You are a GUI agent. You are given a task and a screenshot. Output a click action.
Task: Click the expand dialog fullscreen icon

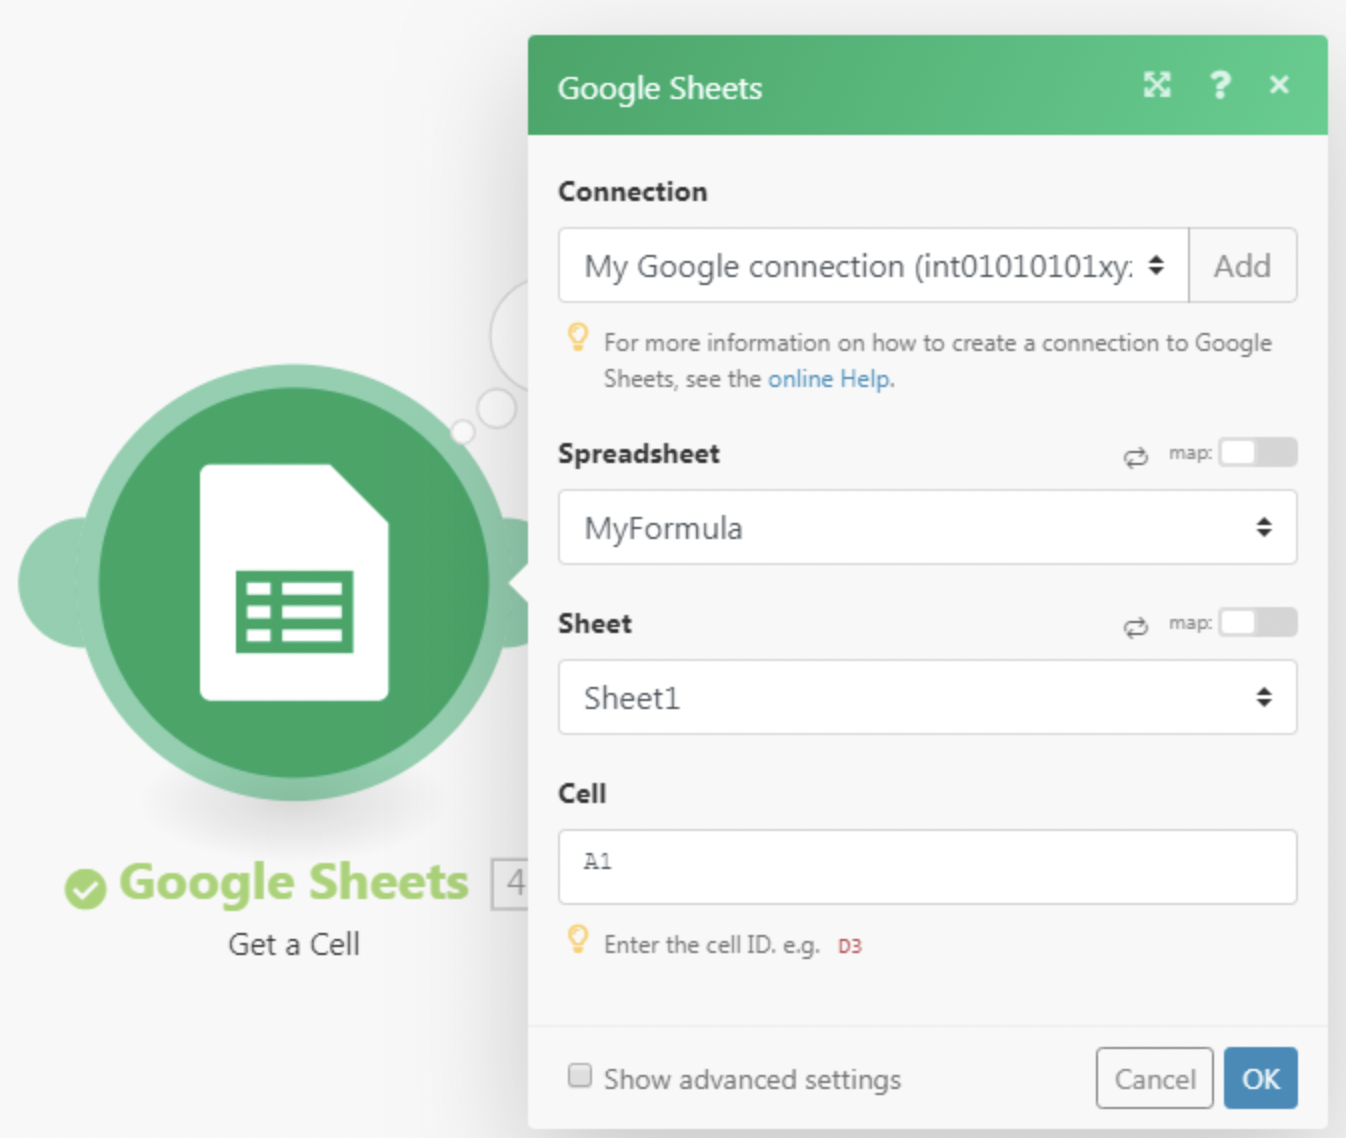click(x=1157, y=85)
